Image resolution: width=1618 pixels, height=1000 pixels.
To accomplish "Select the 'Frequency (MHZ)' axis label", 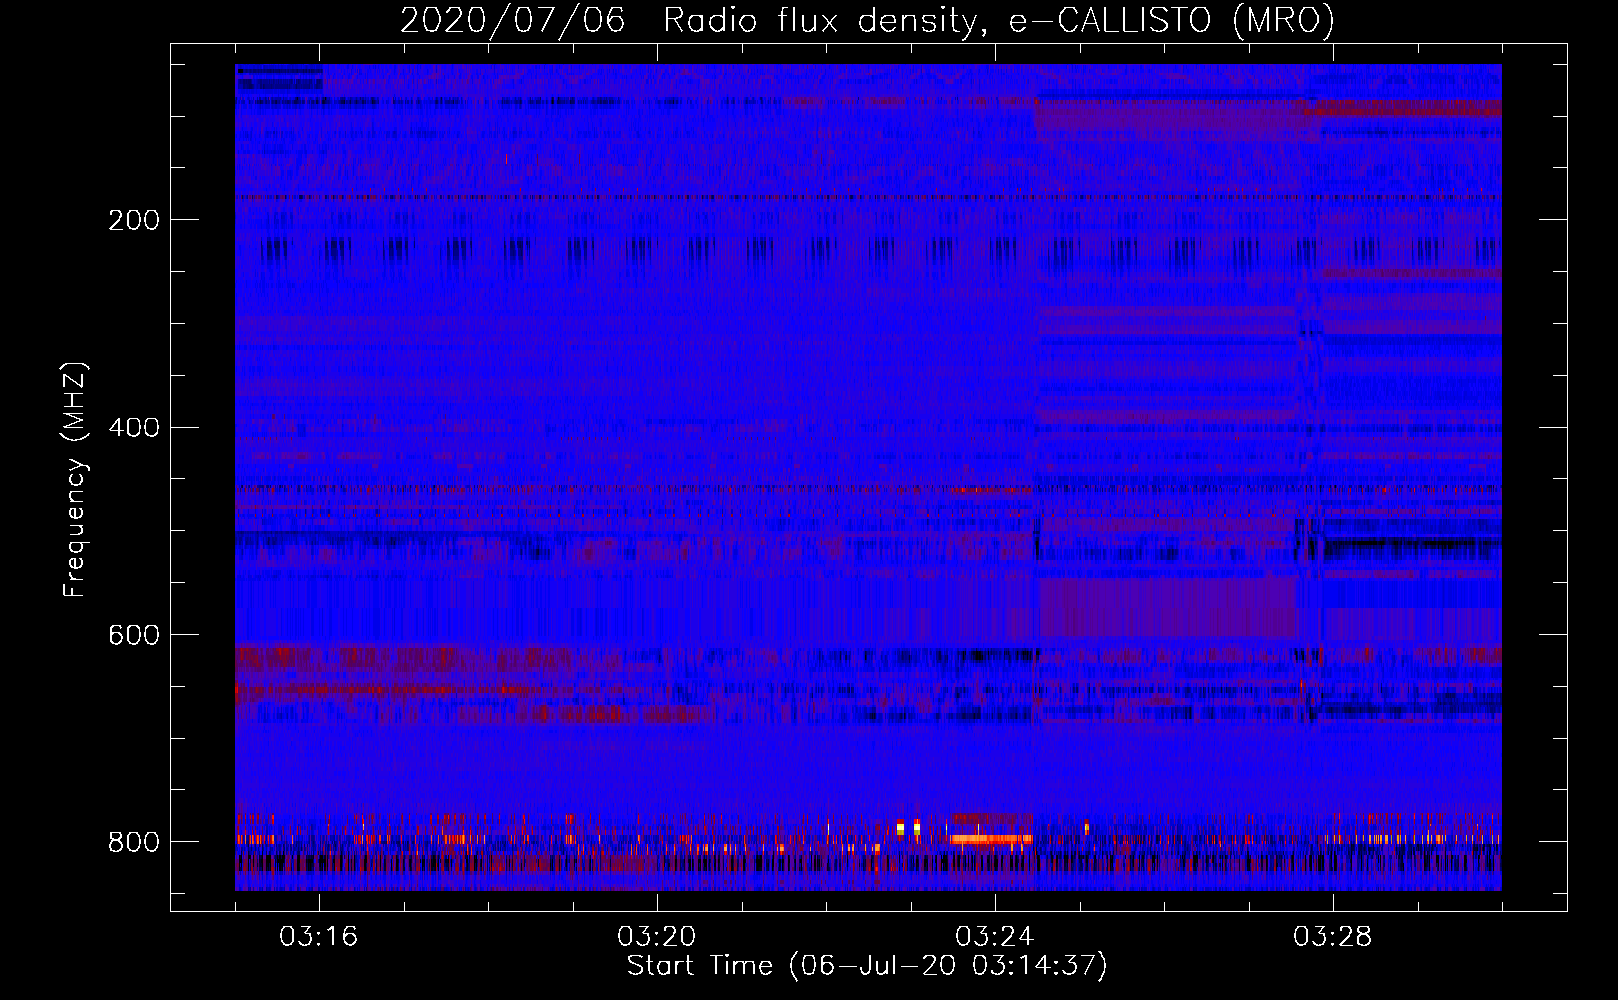I will point(75,480).
